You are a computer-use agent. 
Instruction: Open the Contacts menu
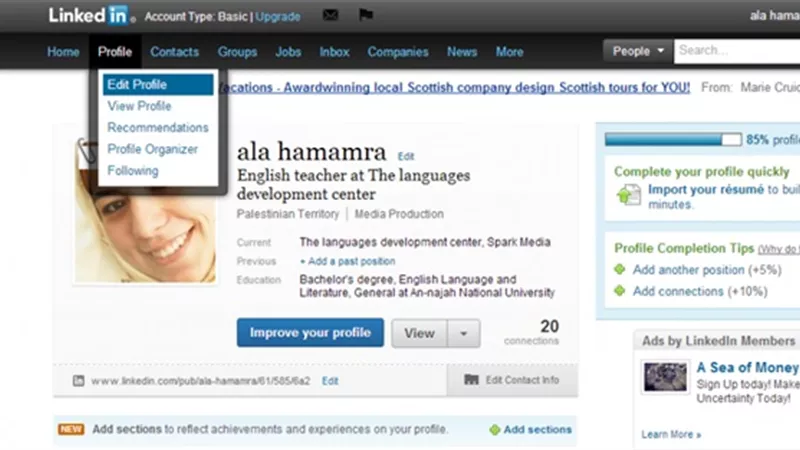coord(174,52)
